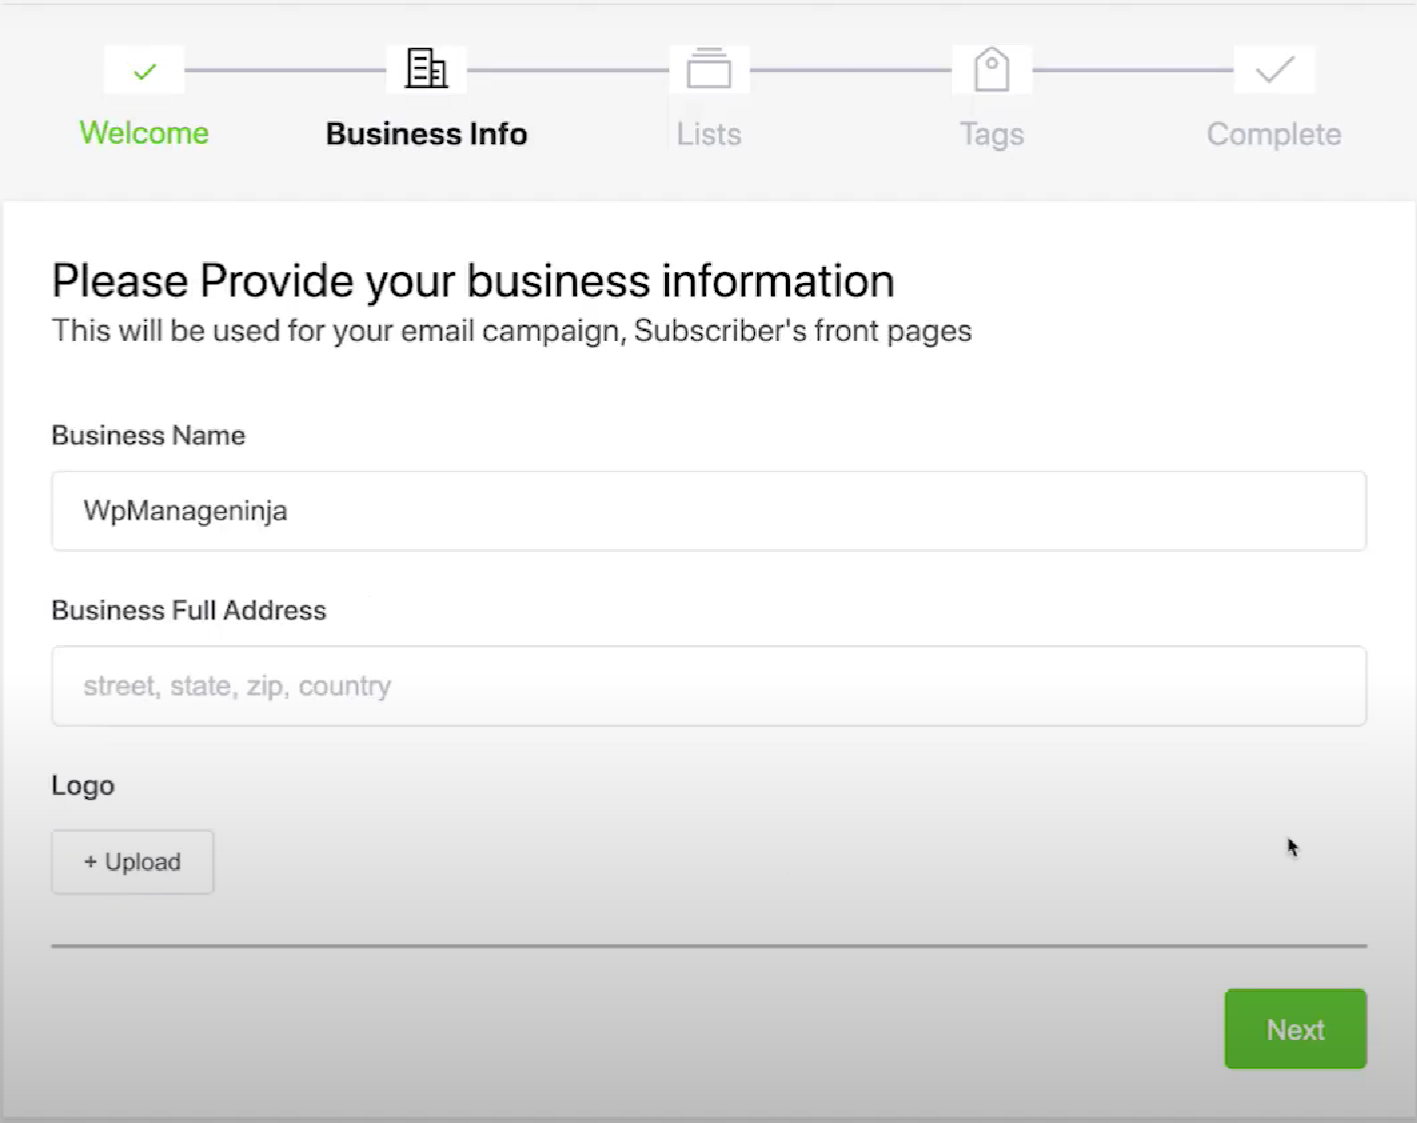
Task: Select the WpManageninja text entry
Action: click(x=184, y=510)
